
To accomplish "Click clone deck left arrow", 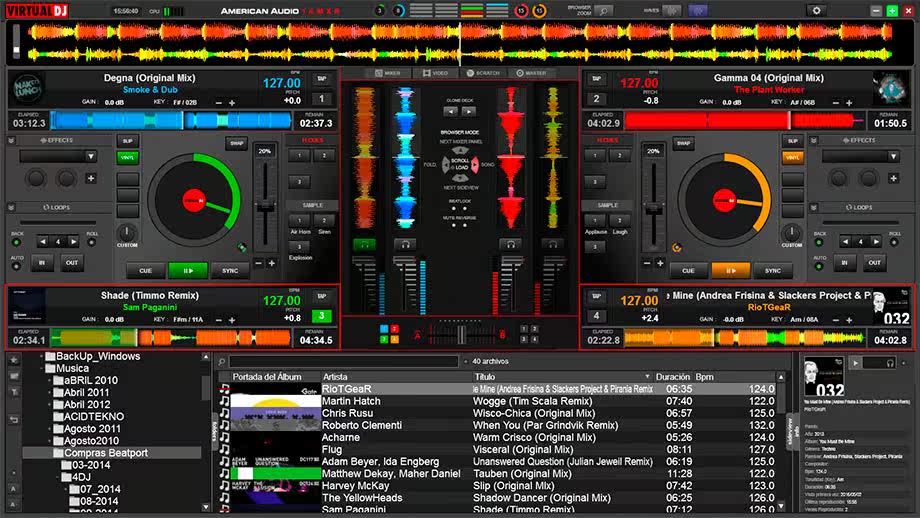I will (450, 111).
